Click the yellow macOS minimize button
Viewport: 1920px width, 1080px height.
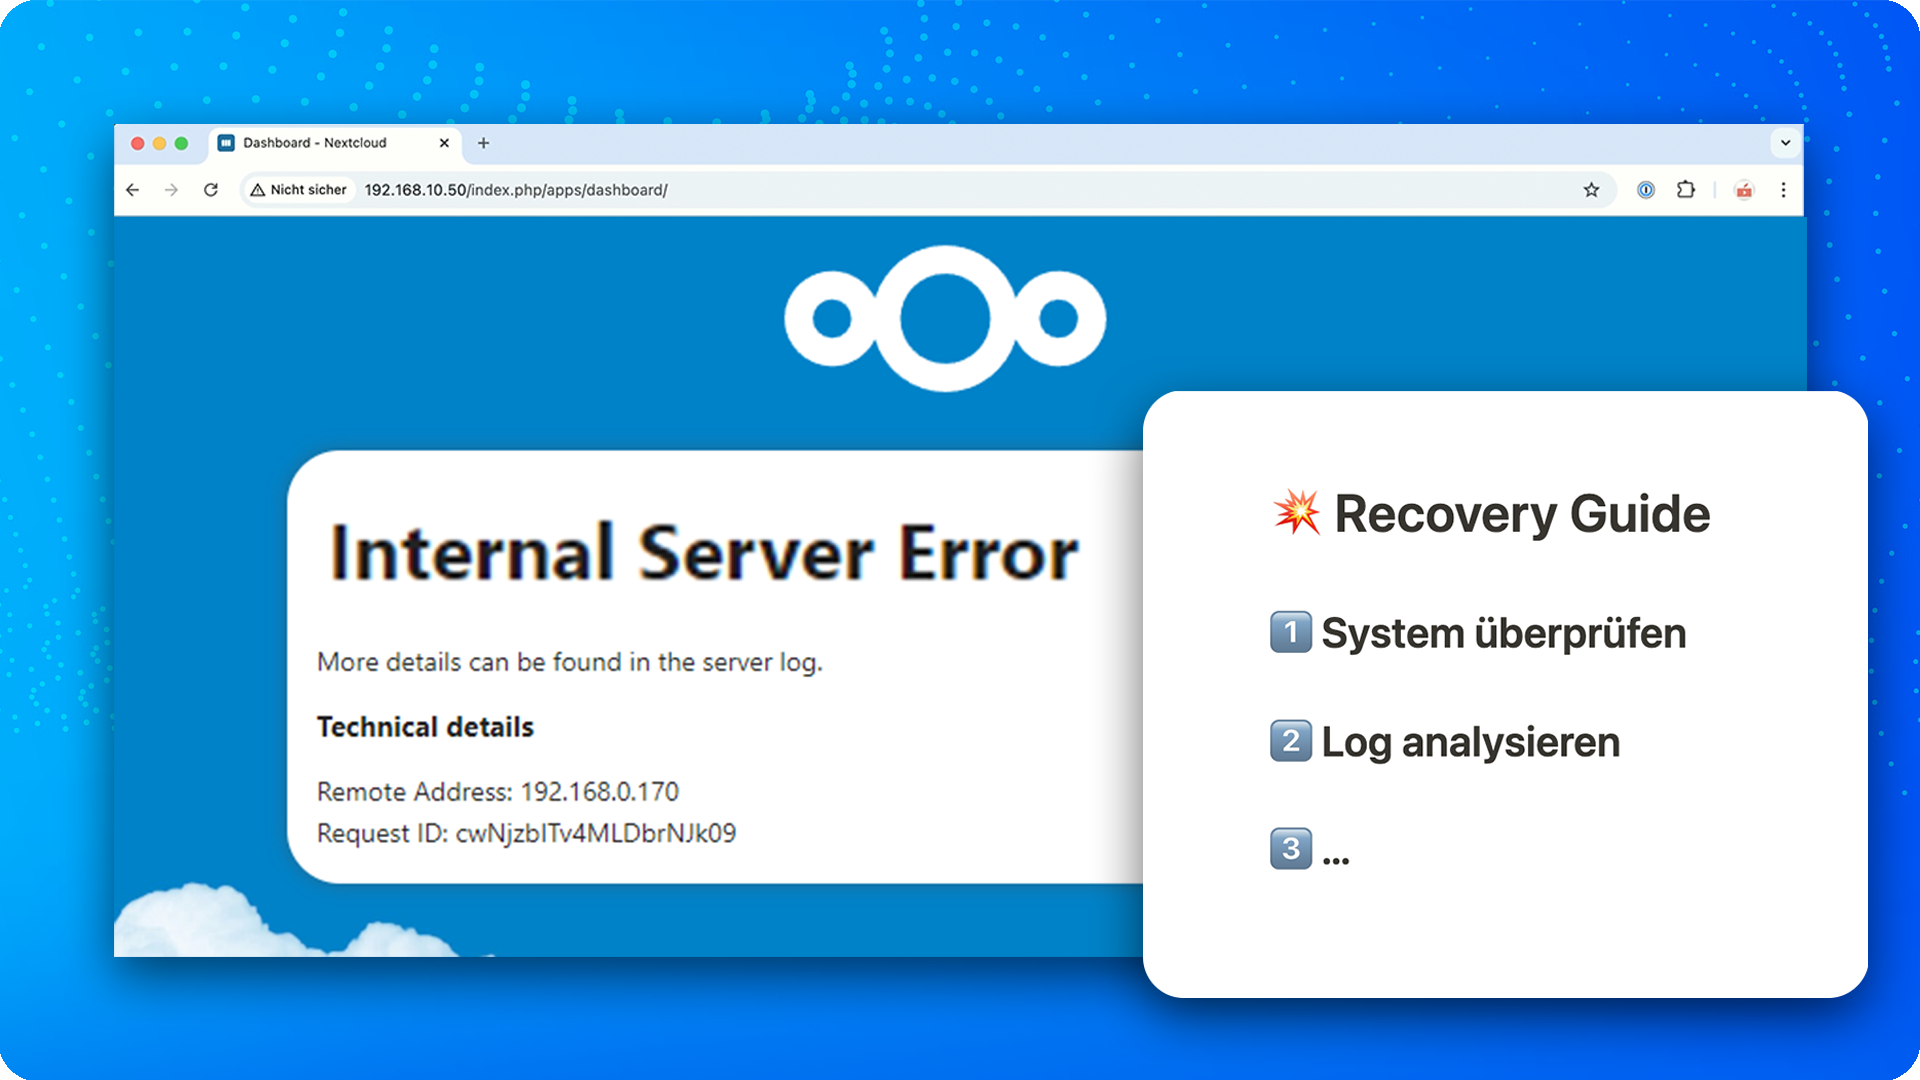[x=160, y=143]
